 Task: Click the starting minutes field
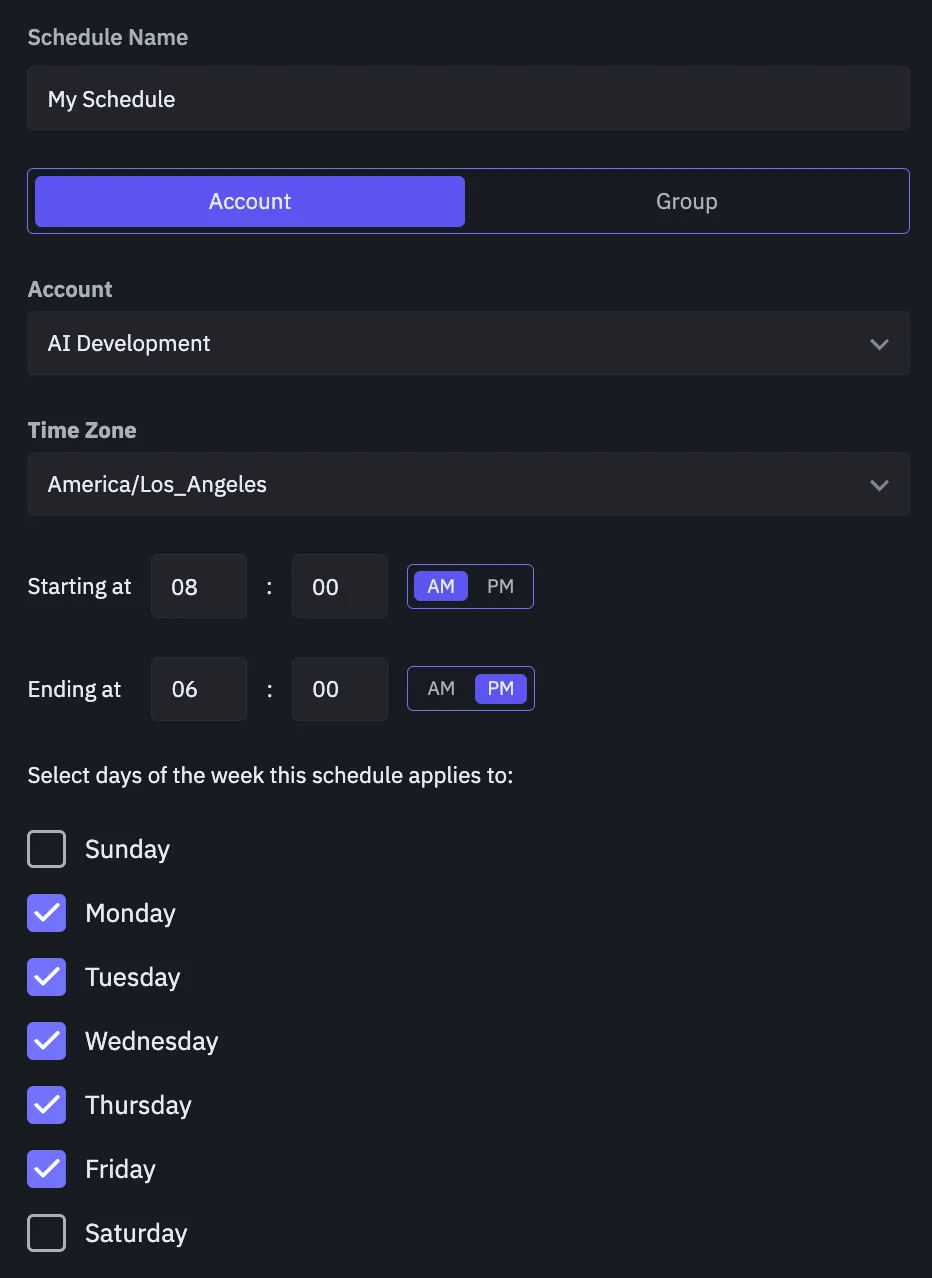tap(339, 587)
